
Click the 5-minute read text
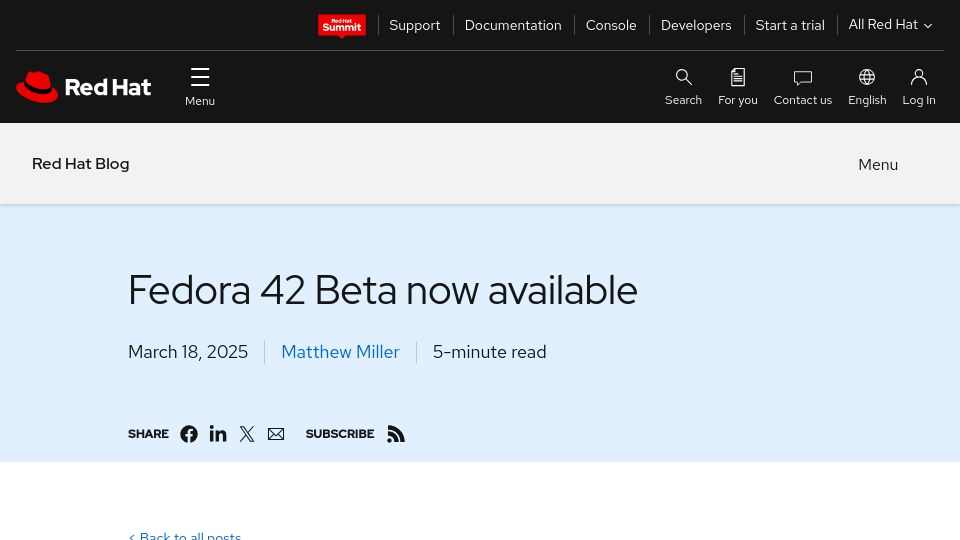coord(490,352)
